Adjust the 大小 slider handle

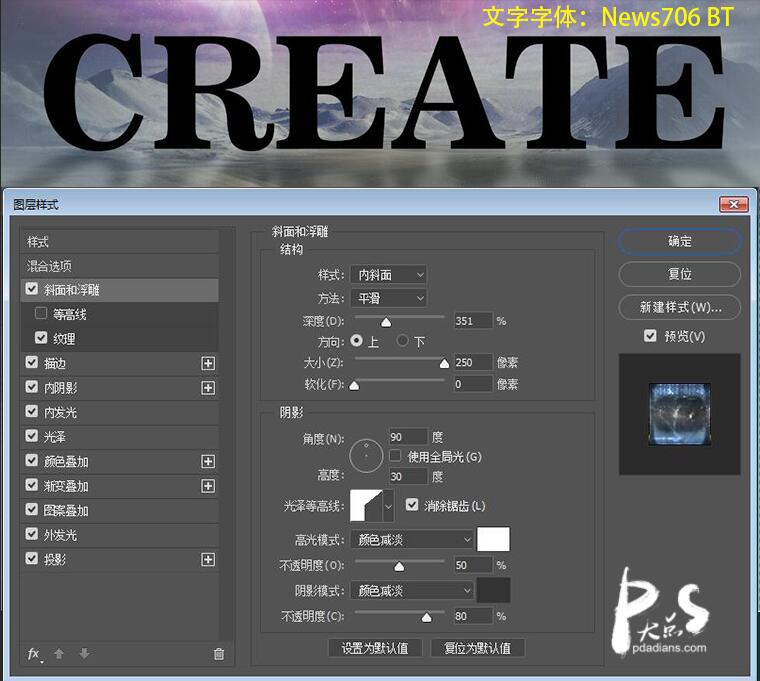tap(444, 364)
